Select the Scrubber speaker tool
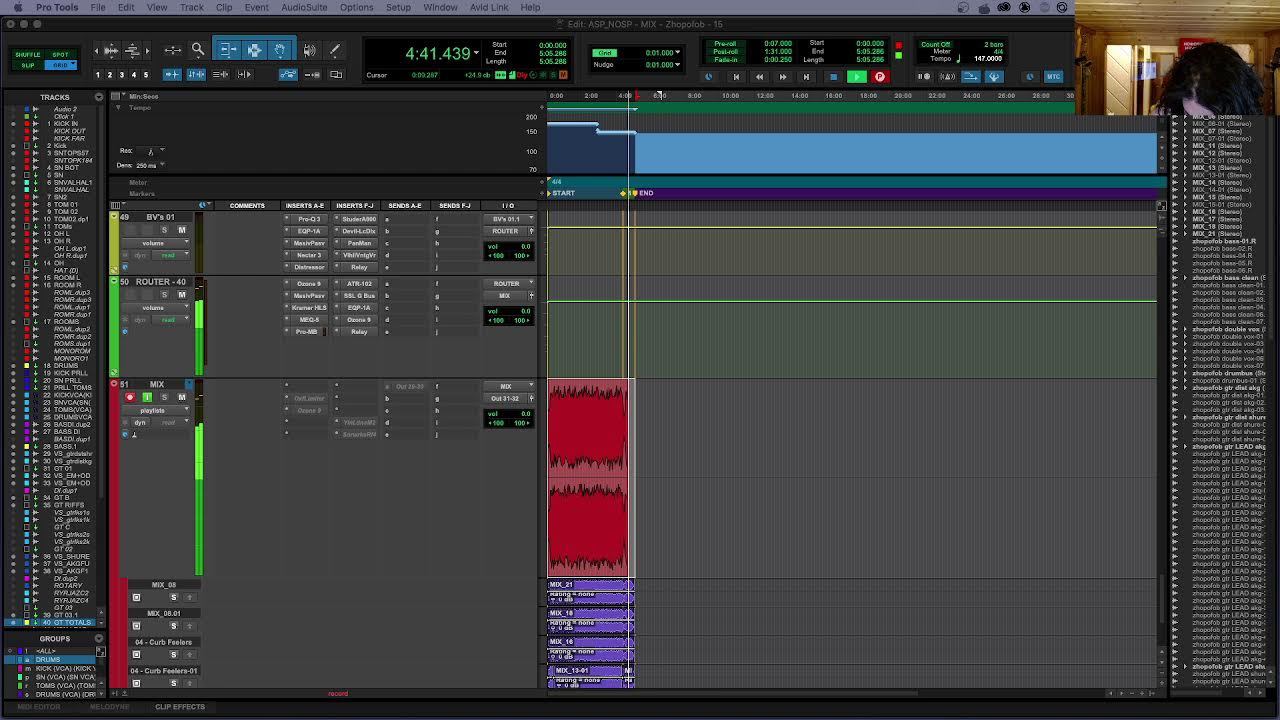 coord(309,50)
